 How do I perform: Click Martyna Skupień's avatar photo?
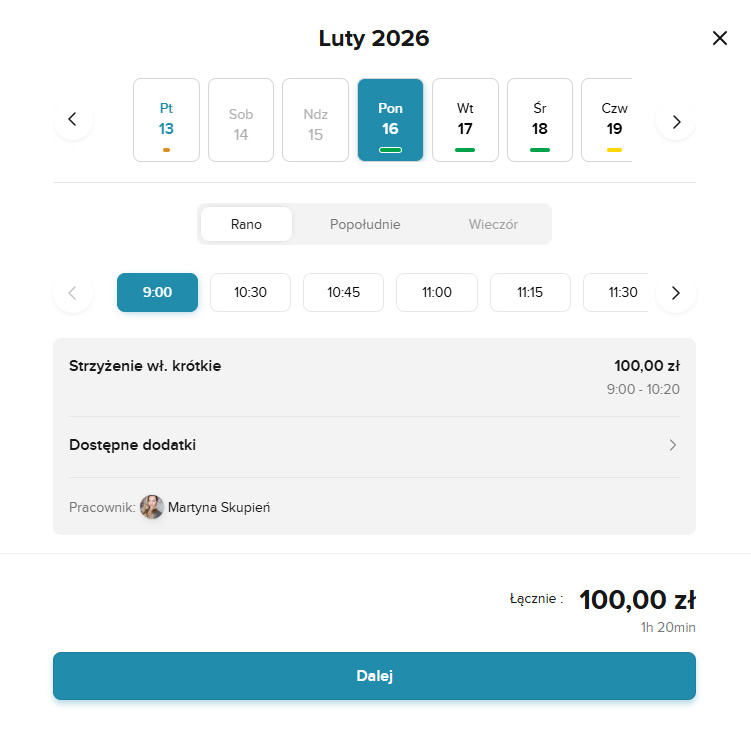click(x=152, y=507)
